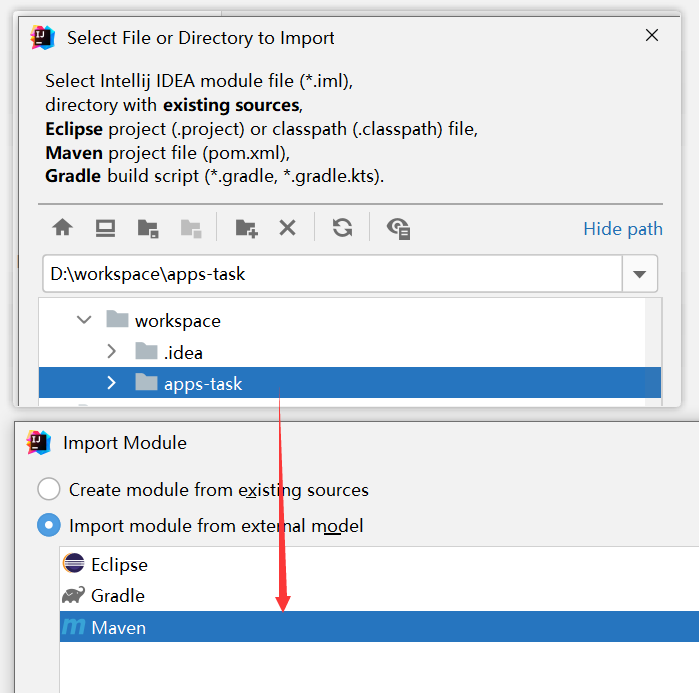The width and height of the screenshot is (699, 693).
Task: Click the IntelliJ icon in Select File dialog
Action: point(42,37)
